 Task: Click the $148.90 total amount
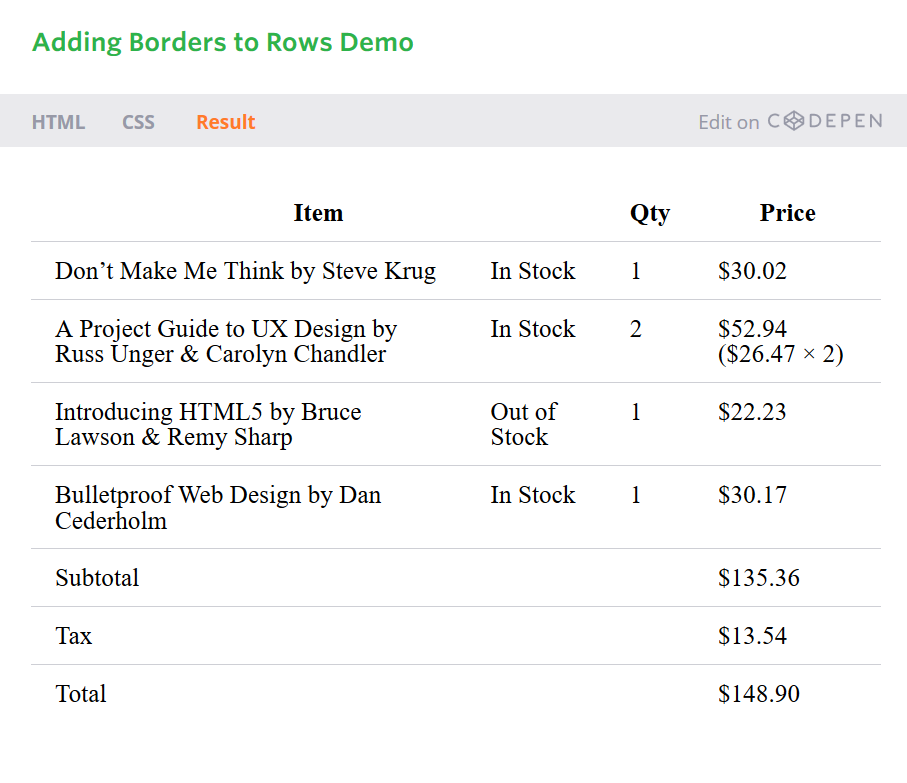point(758,693)
